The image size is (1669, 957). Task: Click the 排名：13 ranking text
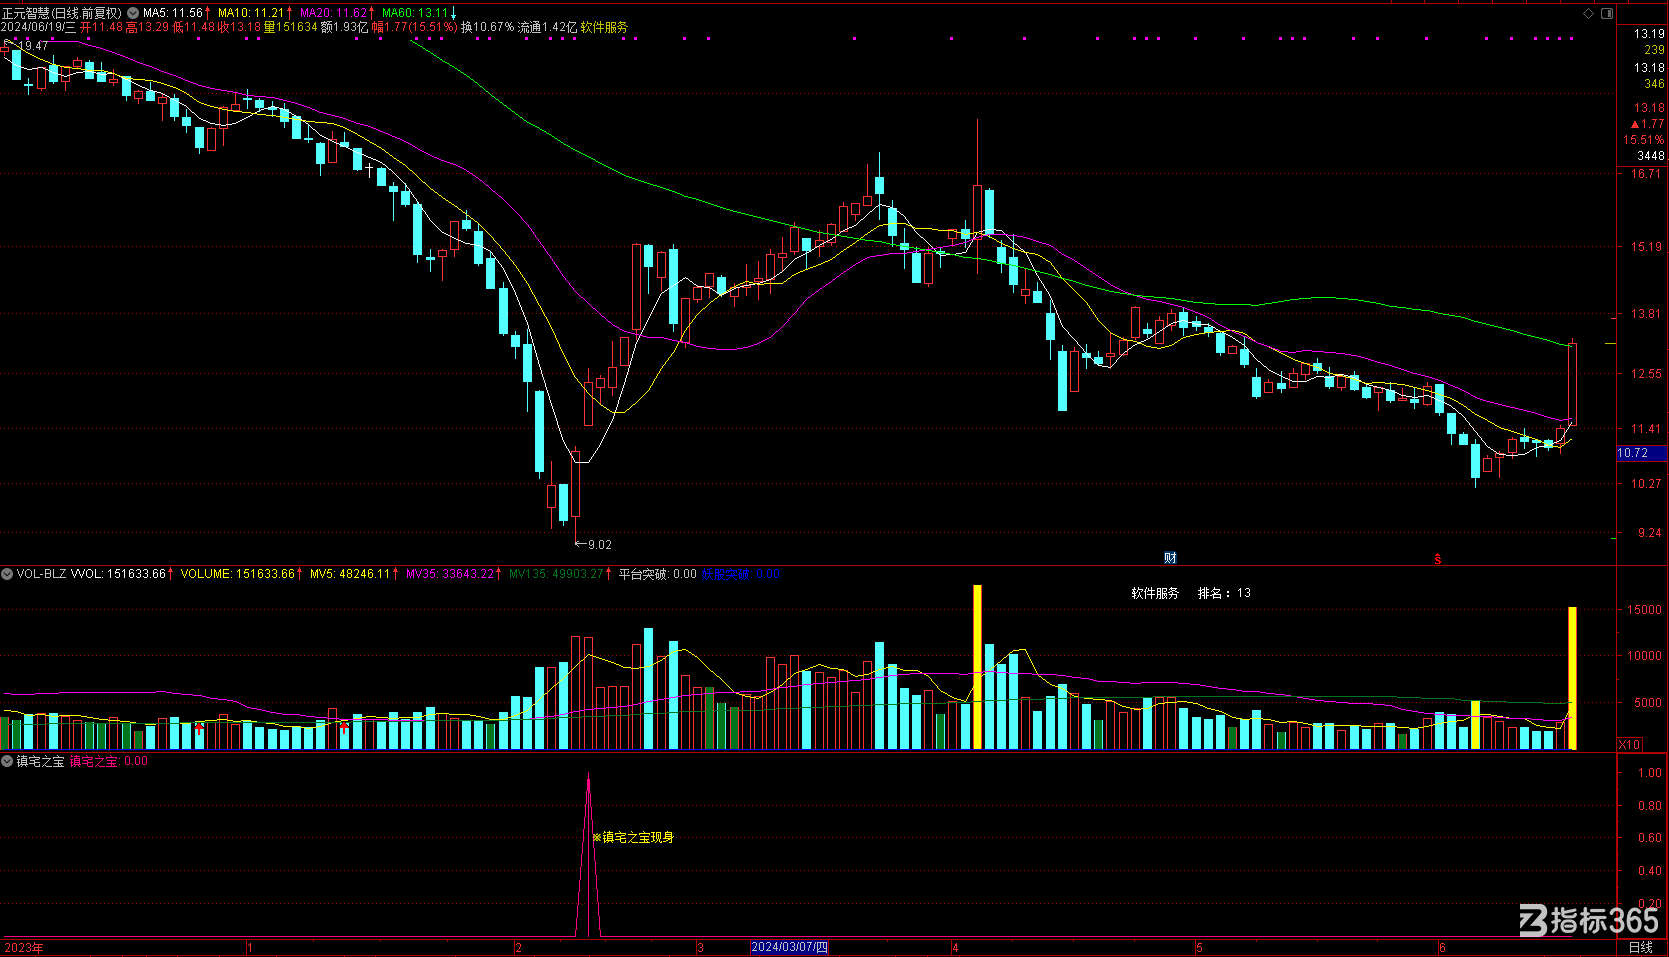pos(1224,593)
